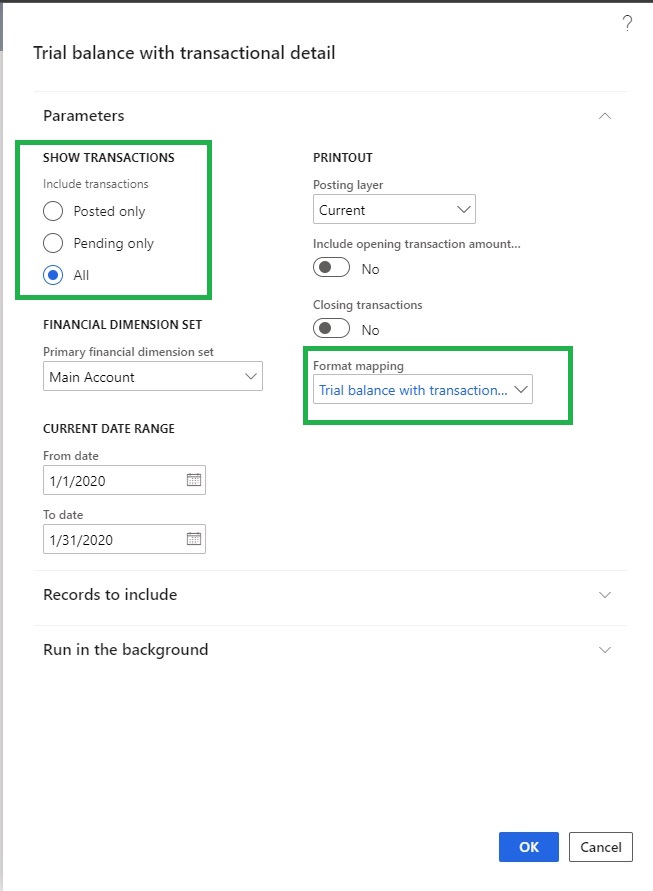Select the Pending only radio button
Image resolution: width=653 pixels, height=891 pixels.
(54, 243)
